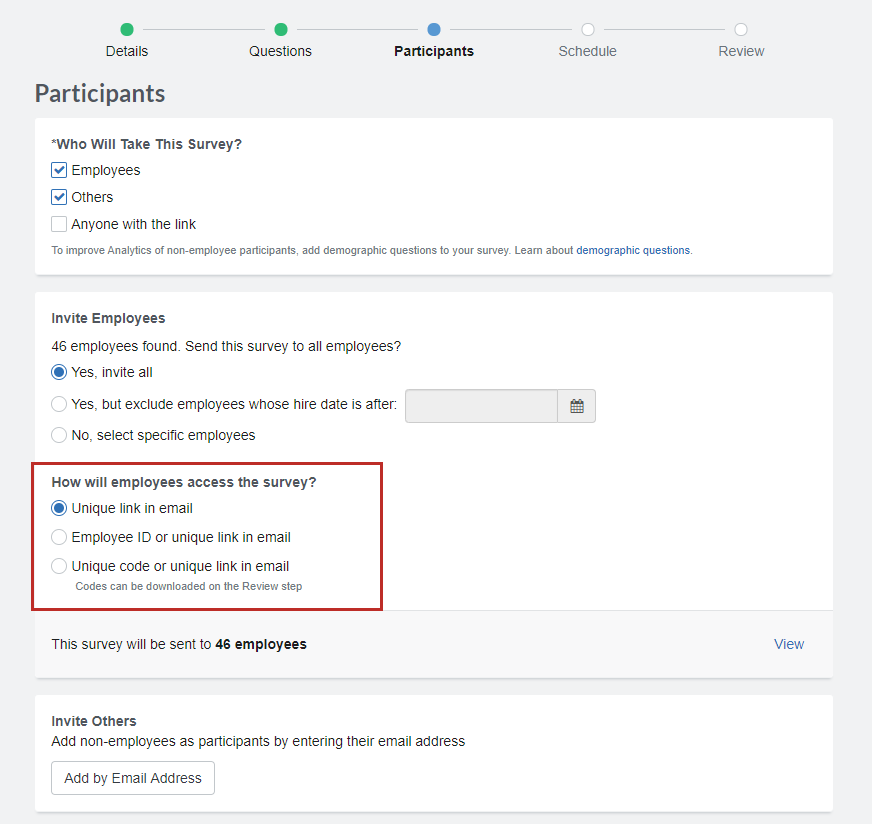This screenshot has width=872, height=824.
Task: Choose 'Unique code or unique link in email'
Action: point(58,566)
